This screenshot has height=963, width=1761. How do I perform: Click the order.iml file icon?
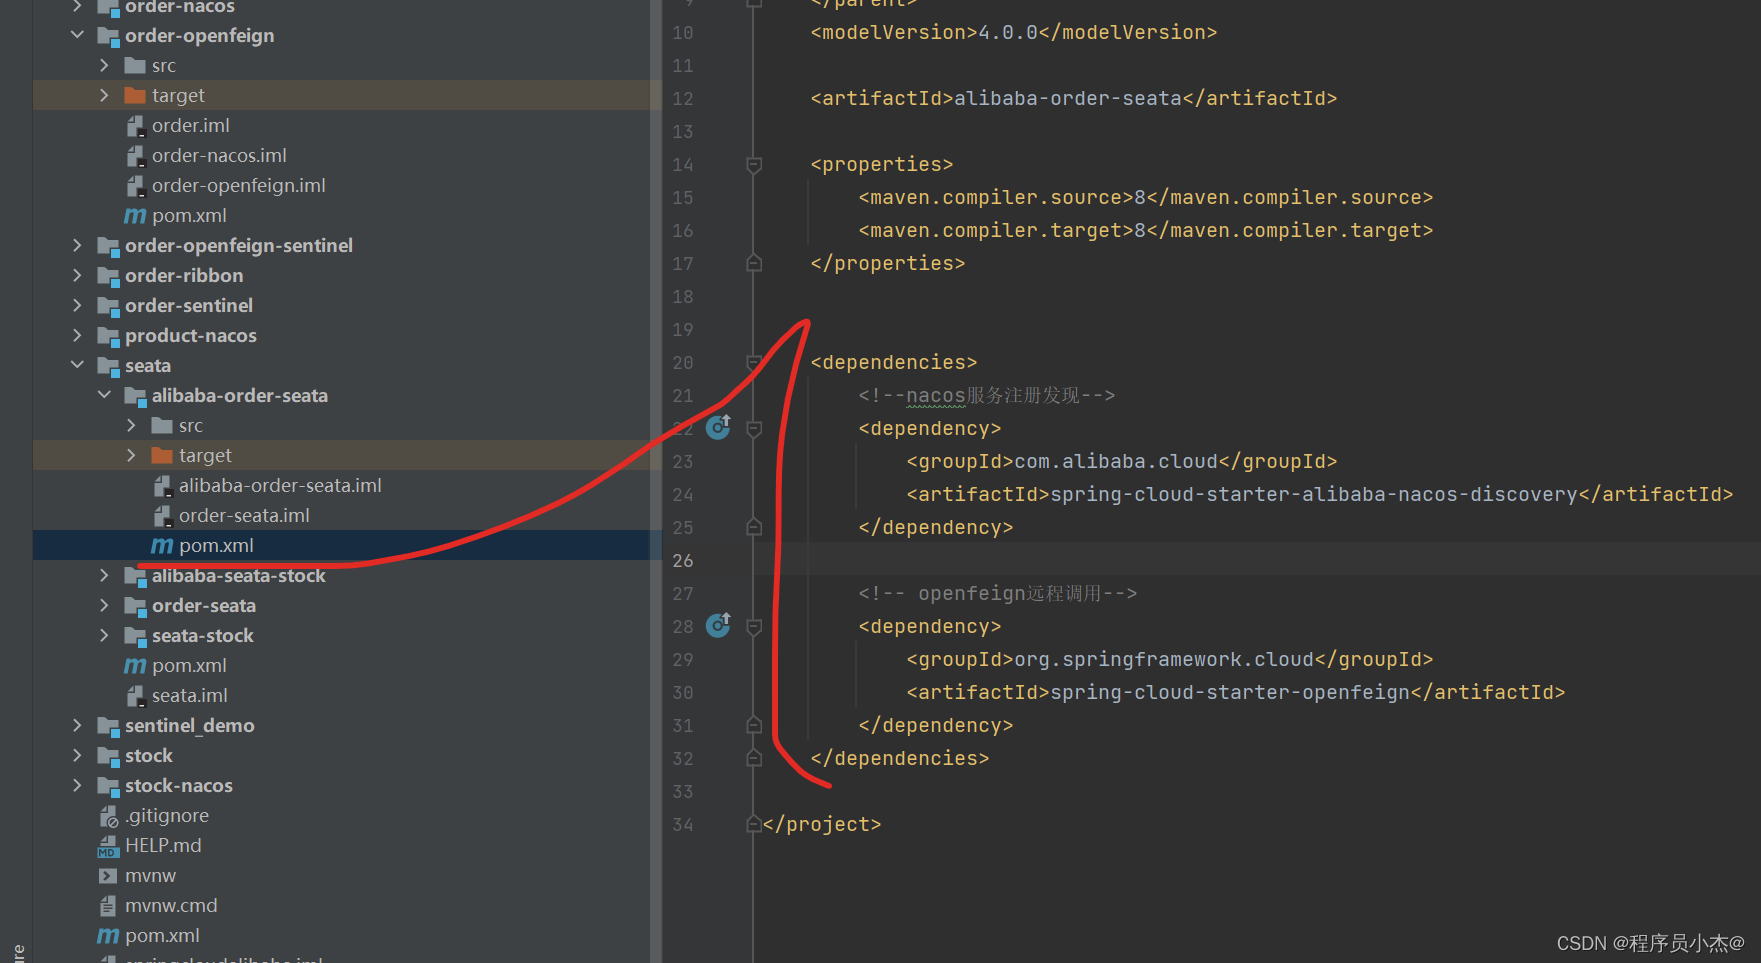135,125
